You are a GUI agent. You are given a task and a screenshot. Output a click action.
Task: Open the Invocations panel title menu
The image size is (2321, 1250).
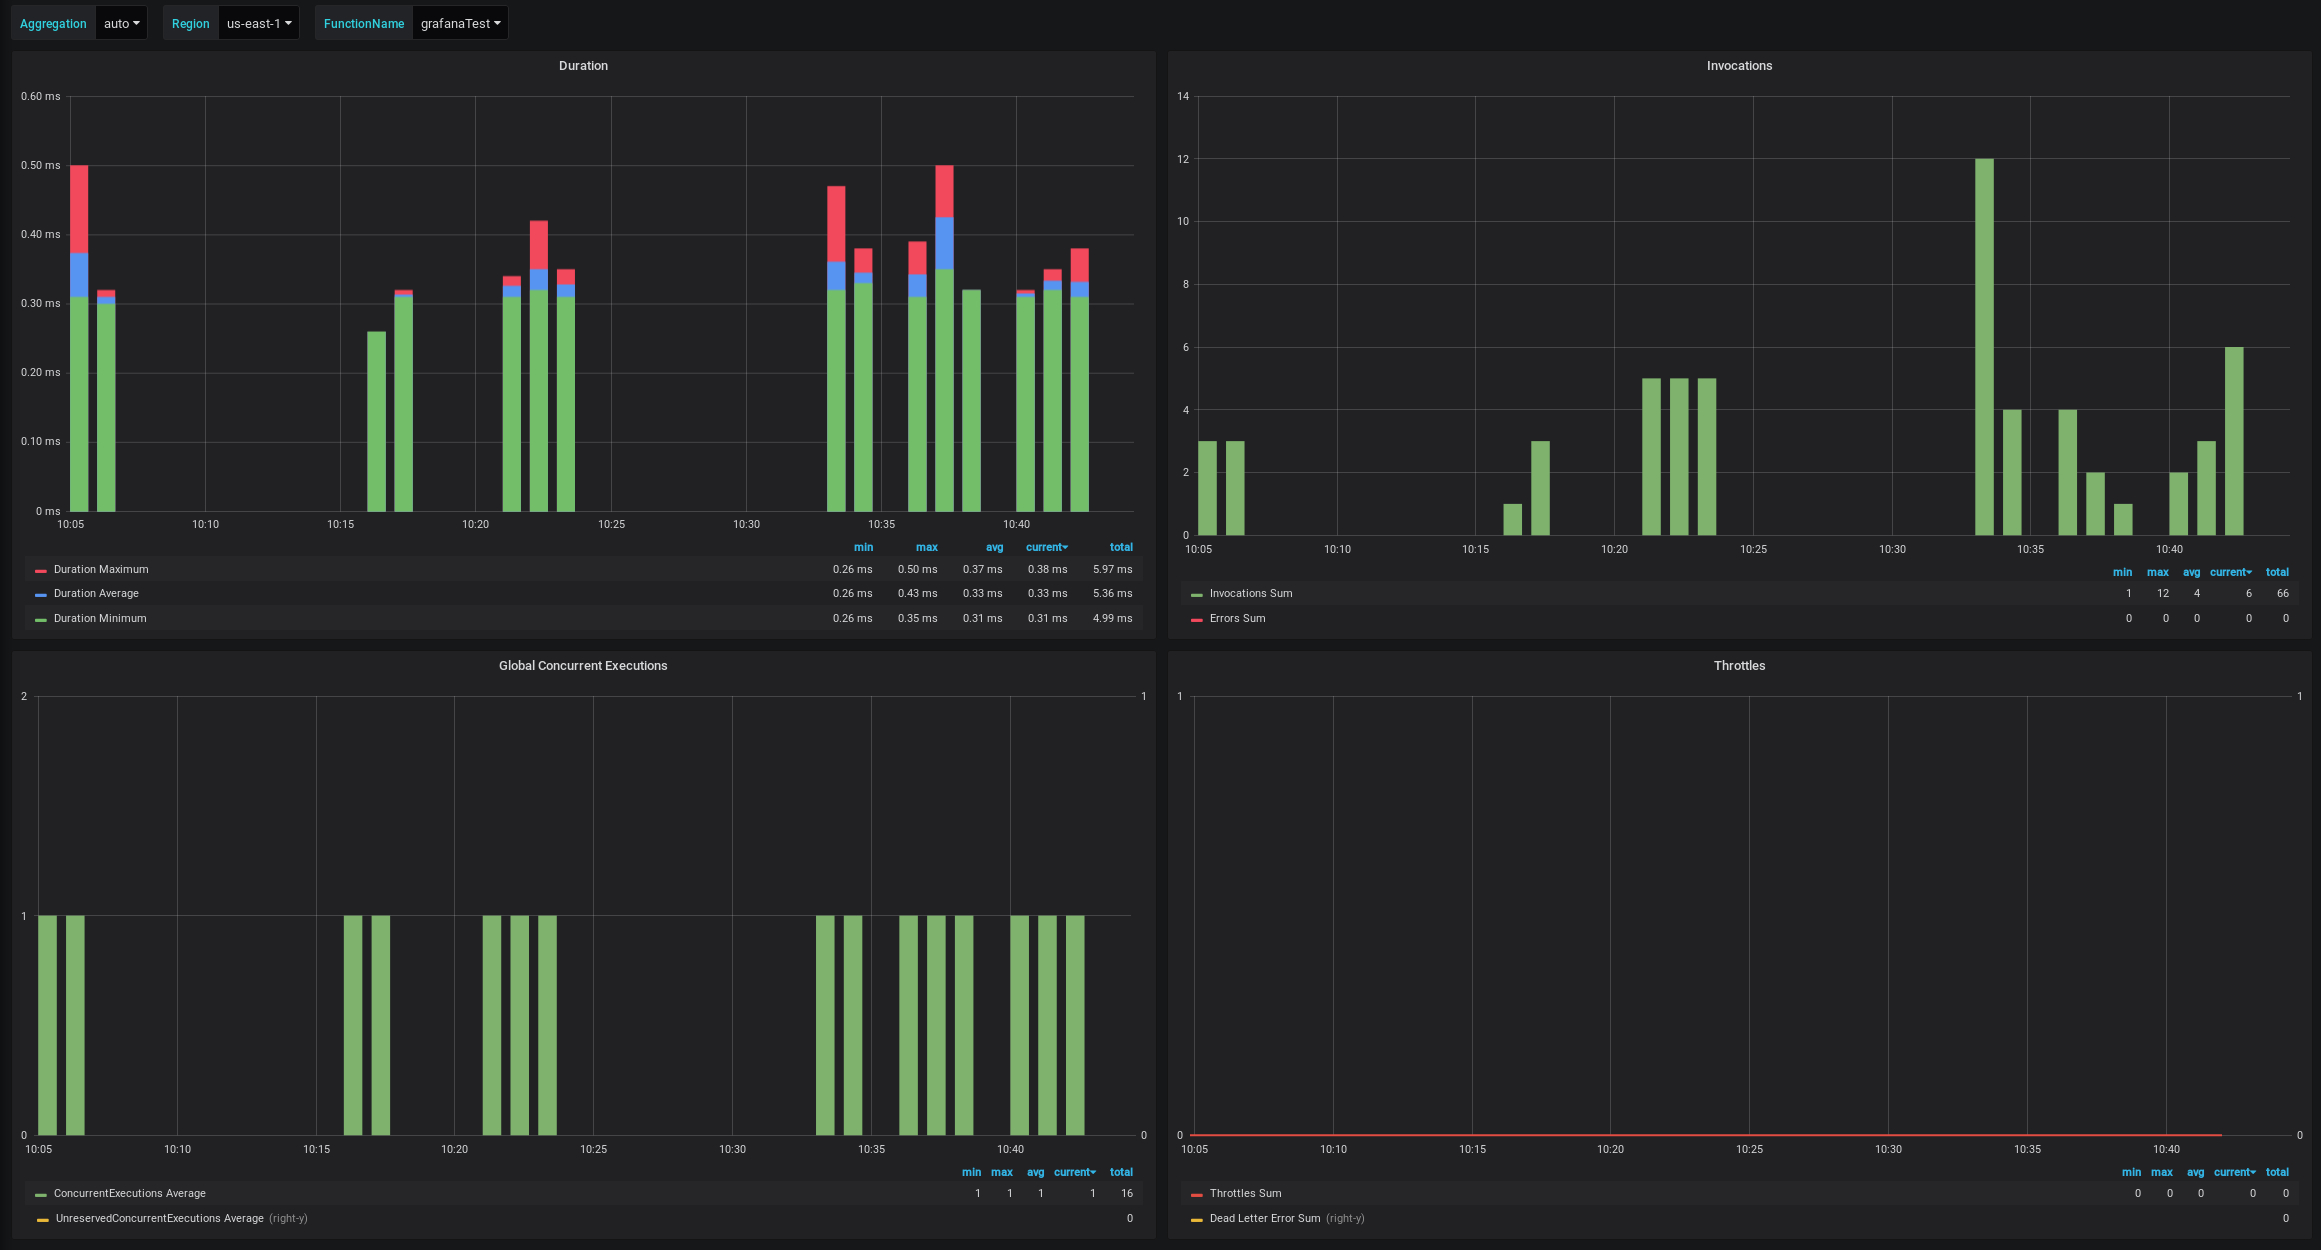(1739, 66)
